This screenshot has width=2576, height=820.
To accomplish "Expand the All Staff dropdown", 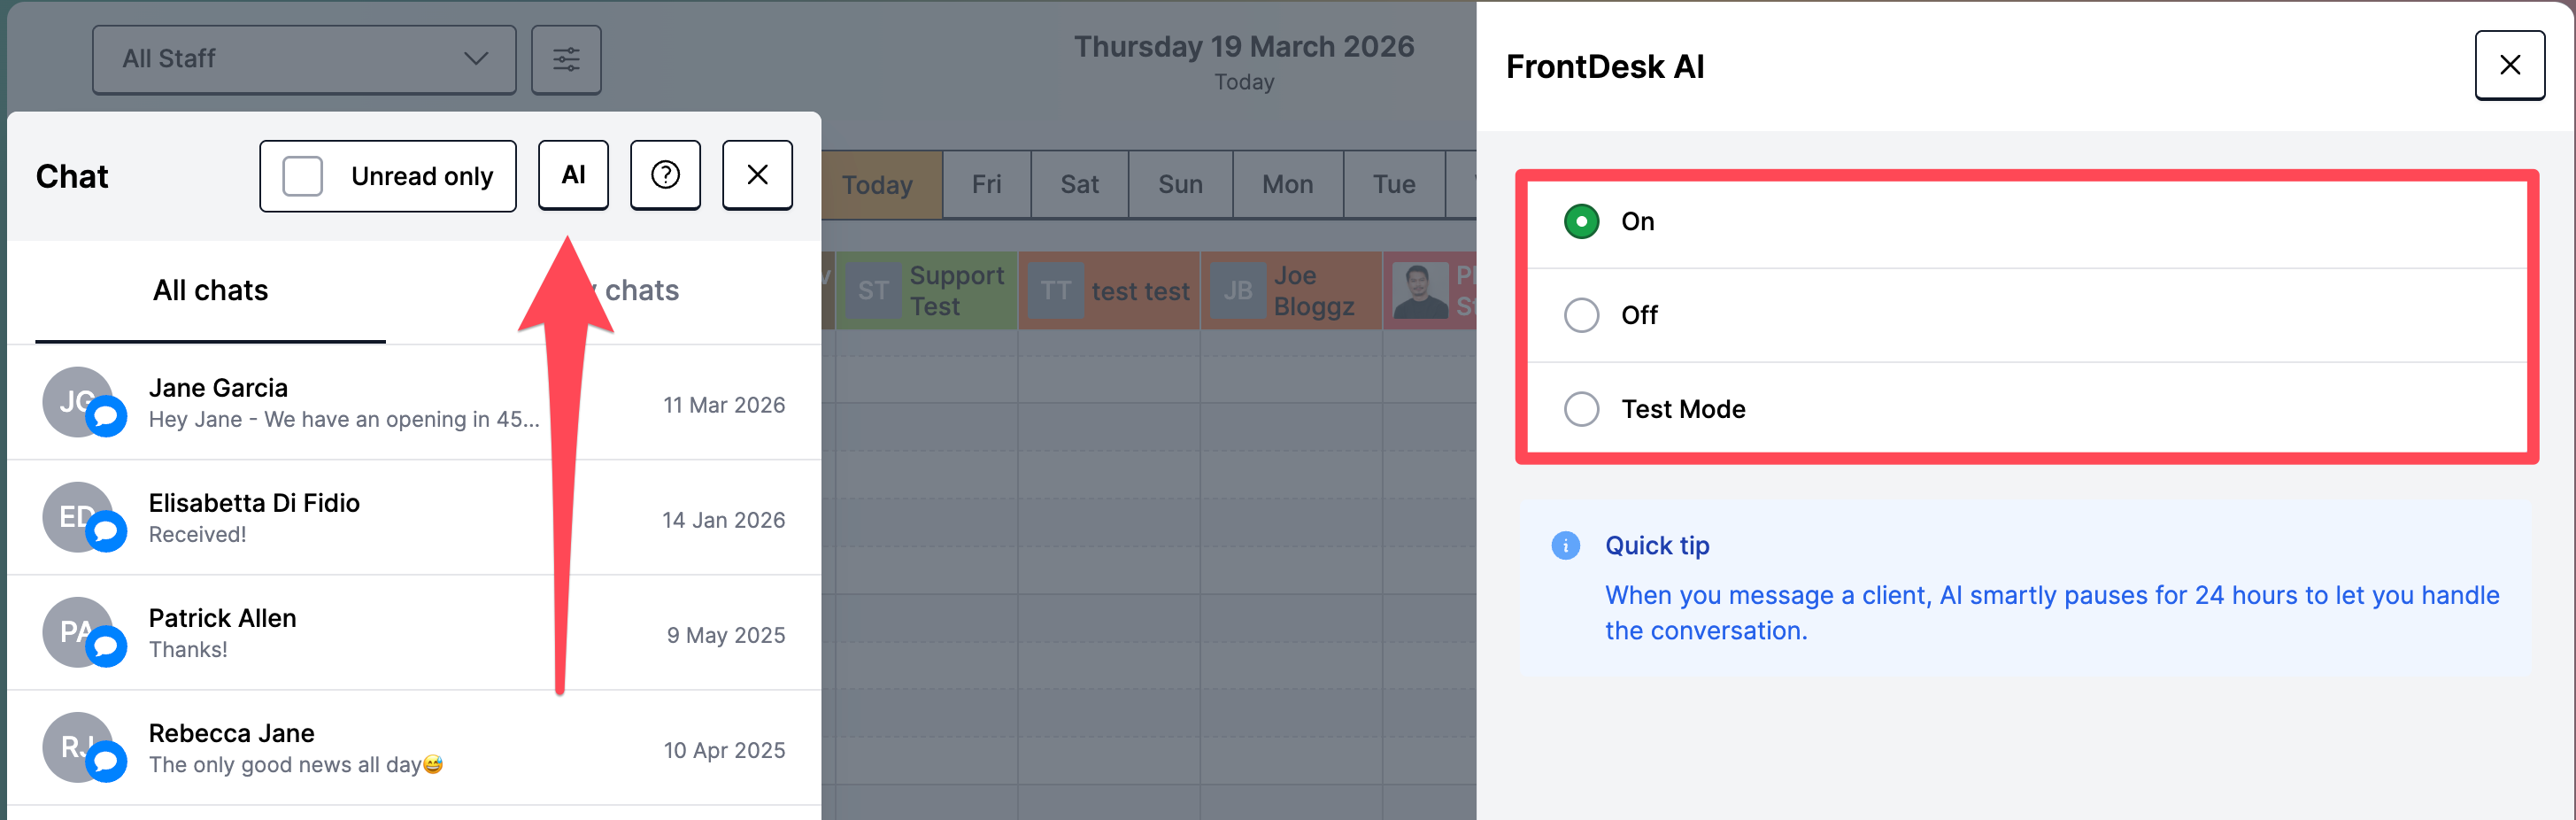I will pyautogui.click(x=304, y=60).
